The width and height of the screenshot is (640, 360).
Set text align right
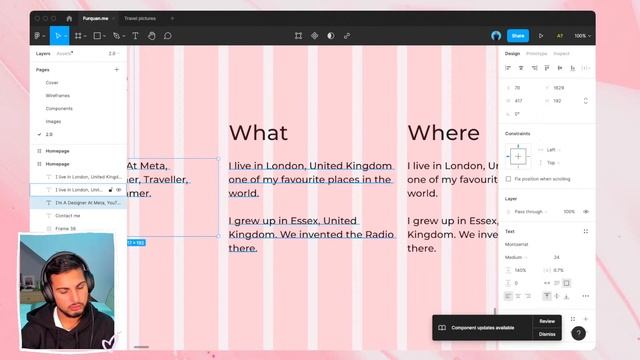528,296
